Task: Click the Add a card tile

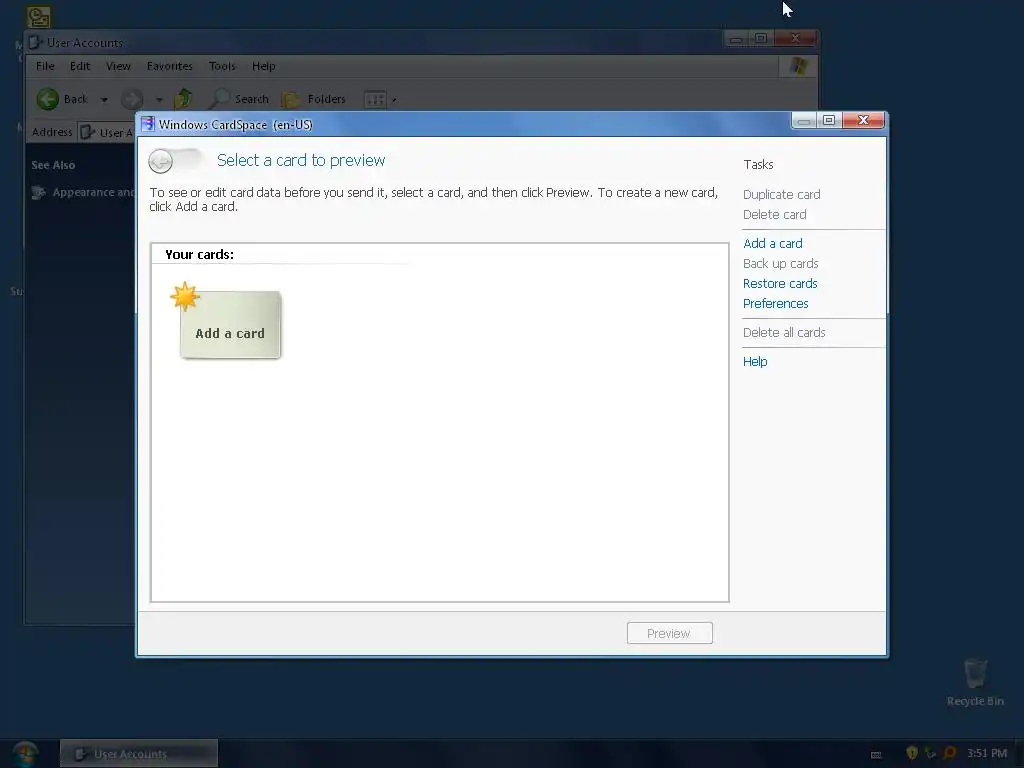Action: tap(230, 325)
